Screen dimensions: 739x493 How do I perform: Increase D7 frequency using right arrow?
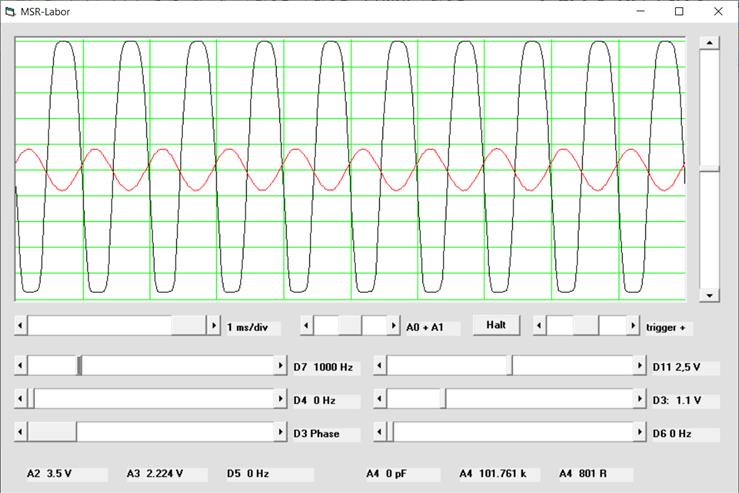tap(280, 366)
